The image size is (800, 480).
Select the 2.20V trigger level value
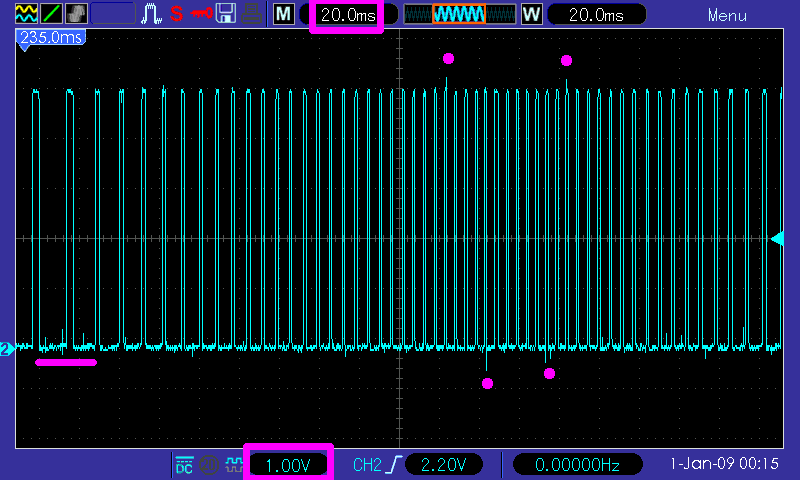tap(443, 464)
